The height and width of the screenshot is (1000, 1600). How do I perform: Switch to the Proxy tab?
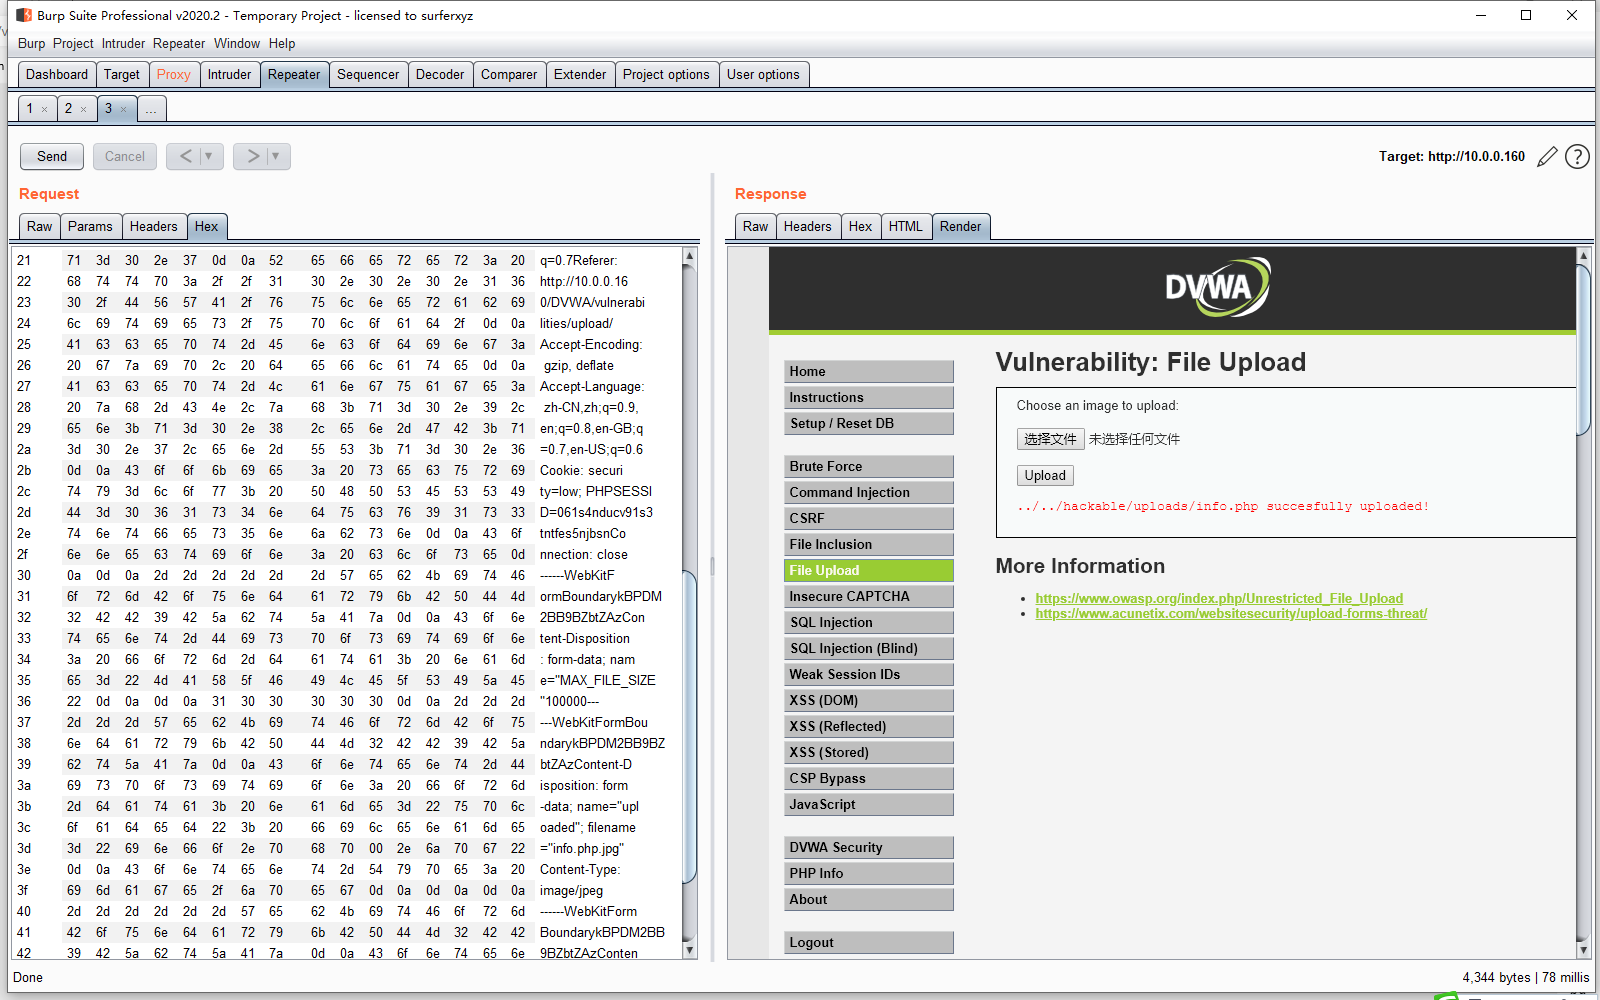click(174, 75)
